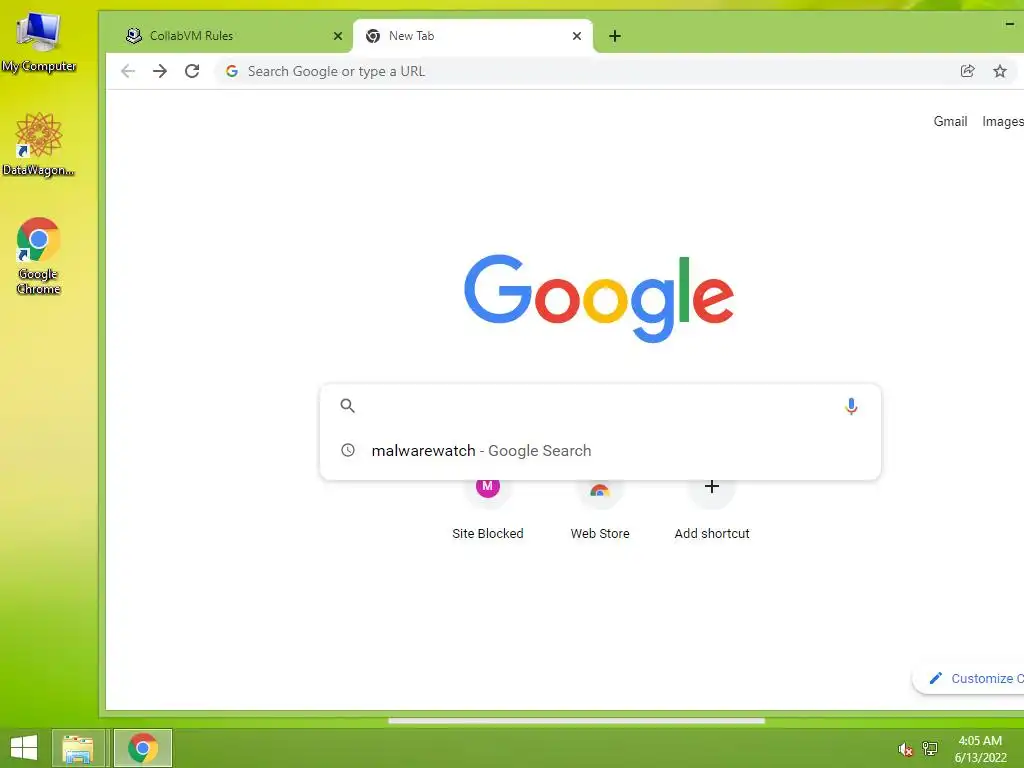Screen dimensions: 1024x768
Task: Click the Customize Chrome button
Action: pyautogui.click(x=968, y=679)
